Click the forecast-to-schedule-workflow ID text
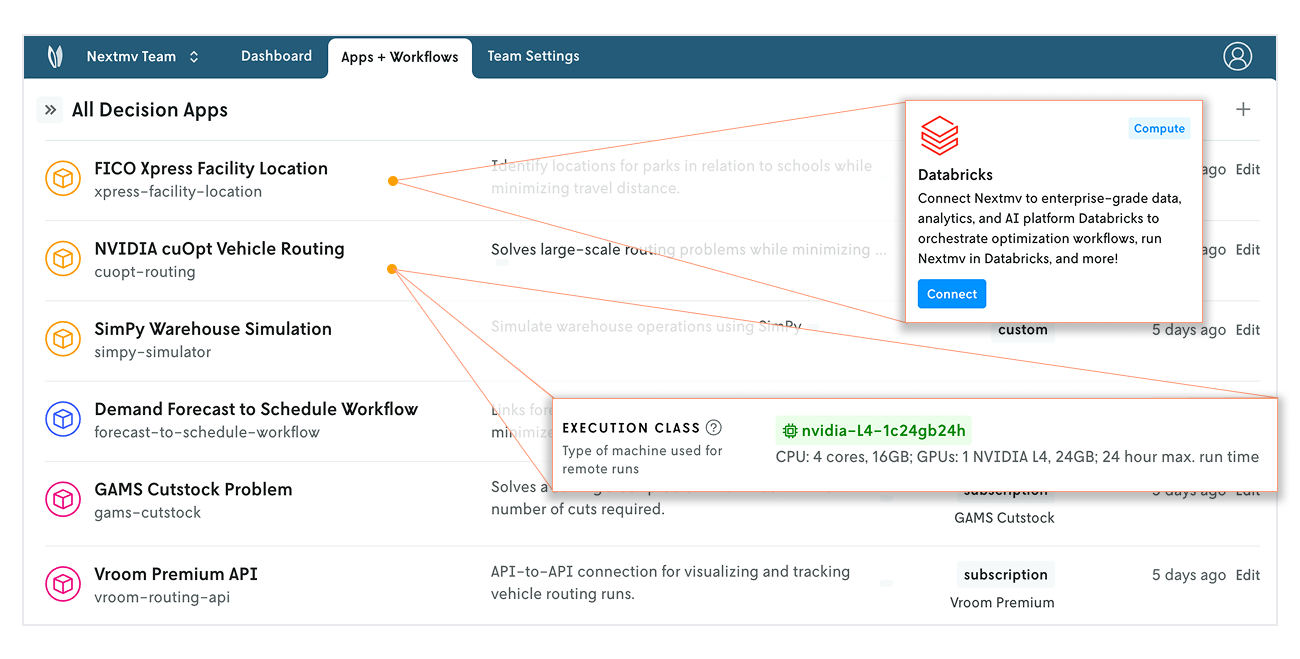 (x=207, y=432)
